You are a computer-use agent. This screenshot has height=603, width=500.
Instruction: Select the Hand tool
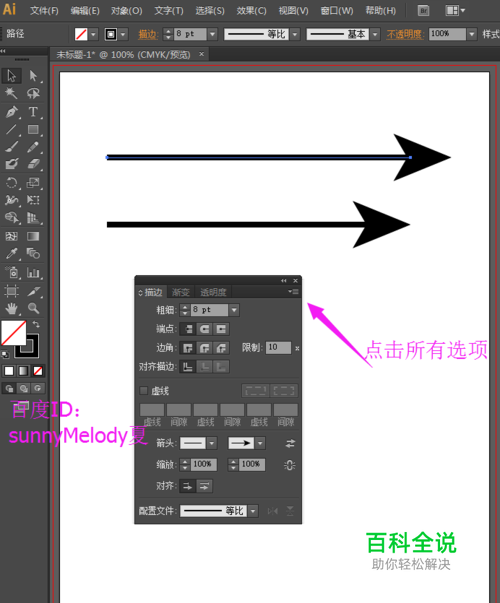[12, 308]
